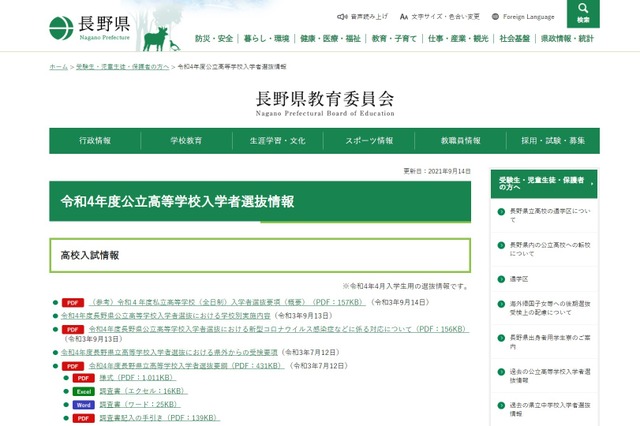Open the green search button

click(583, 13)
